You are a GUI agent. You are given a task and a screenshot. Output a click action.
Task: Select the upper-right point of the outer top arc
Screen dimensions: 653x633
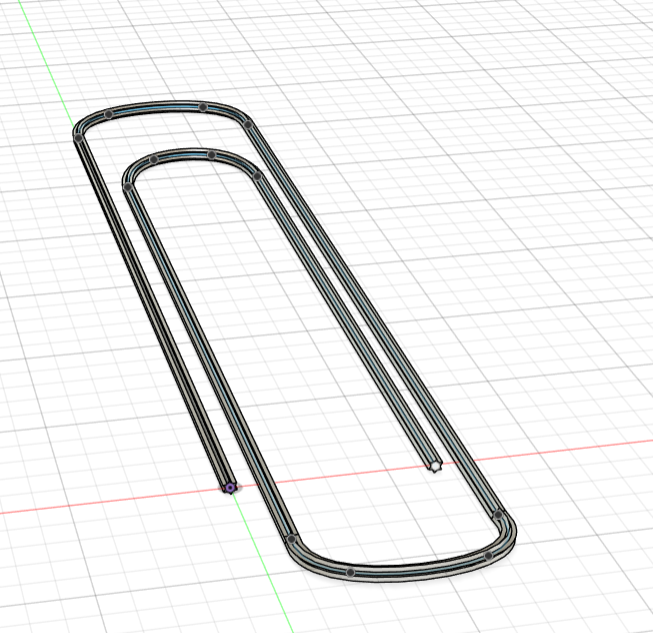pos(246,125)
